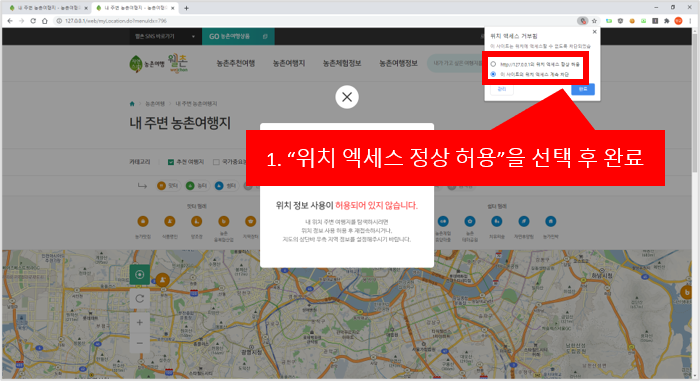Screen dimensions: 700x381
Task: Click the orange marker on the map
Action: click(162, 281)
